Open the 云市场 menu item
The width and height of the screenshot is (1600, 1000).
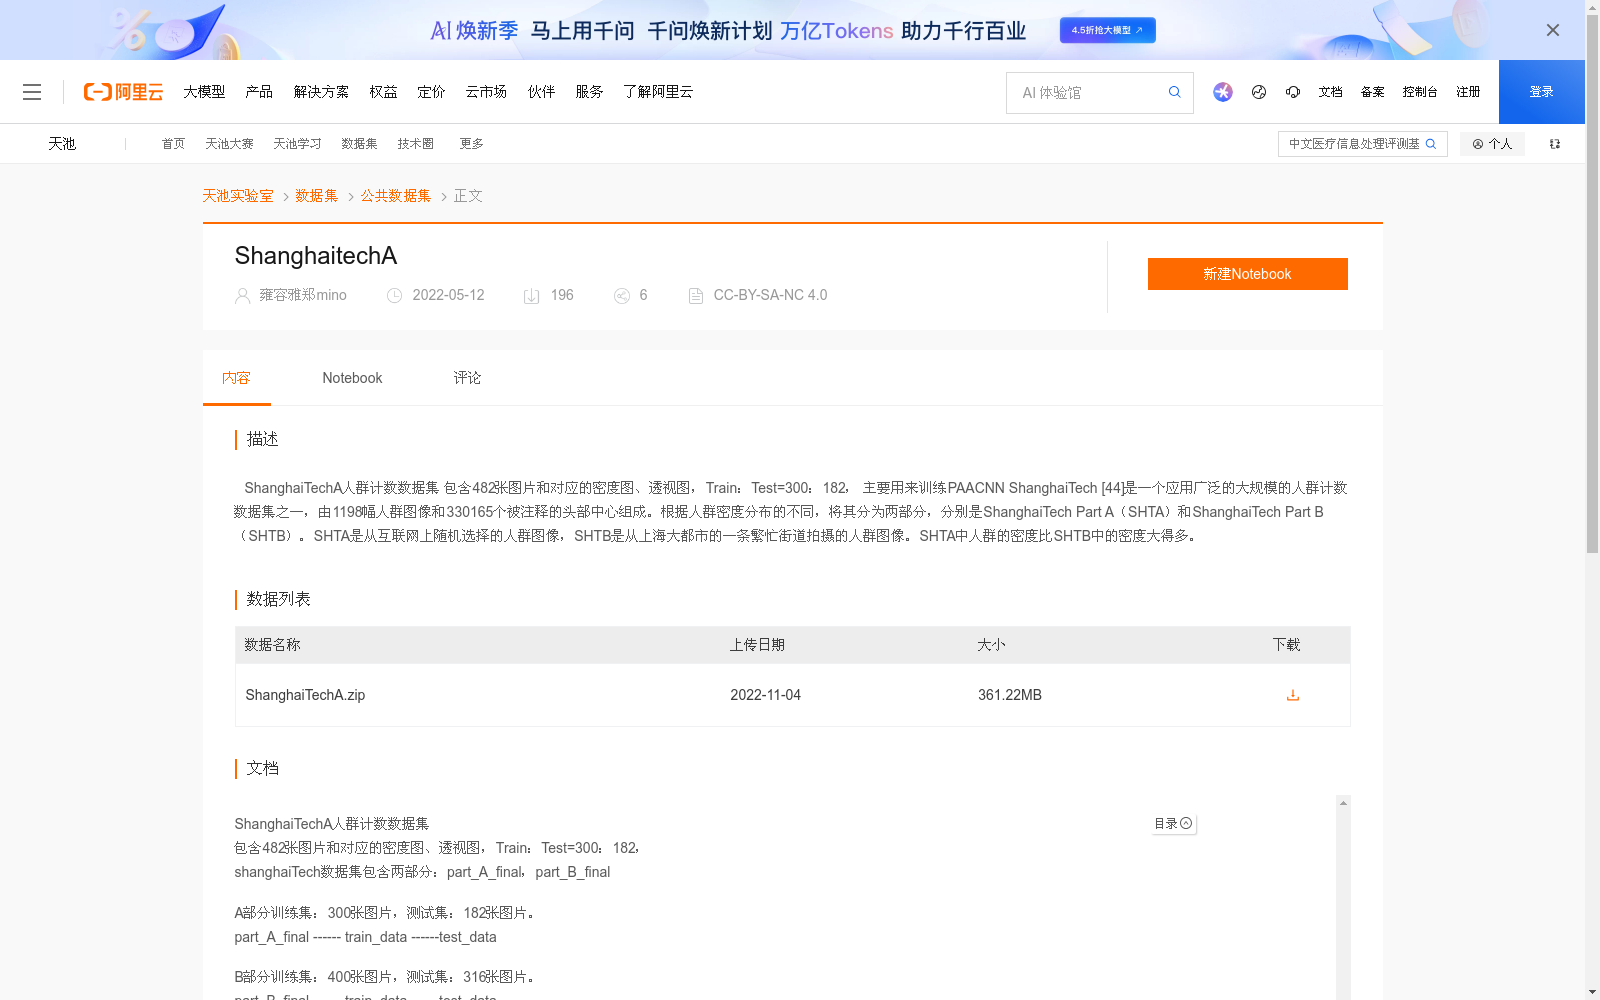486,92
